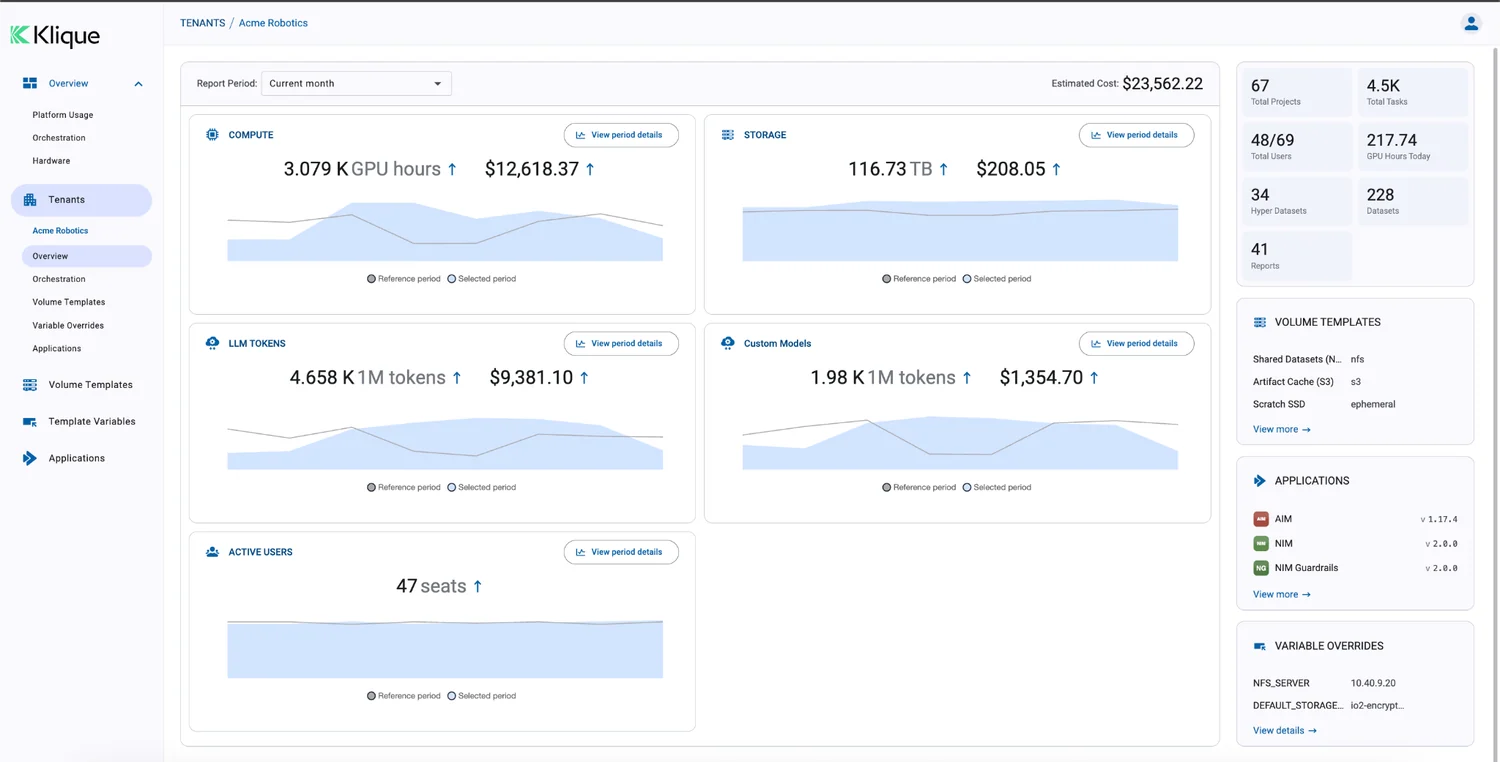Viewport: 1500px width, 762px height.
Task: Click the Overview dashboard icon in sidebar
Action: (30, 83)
